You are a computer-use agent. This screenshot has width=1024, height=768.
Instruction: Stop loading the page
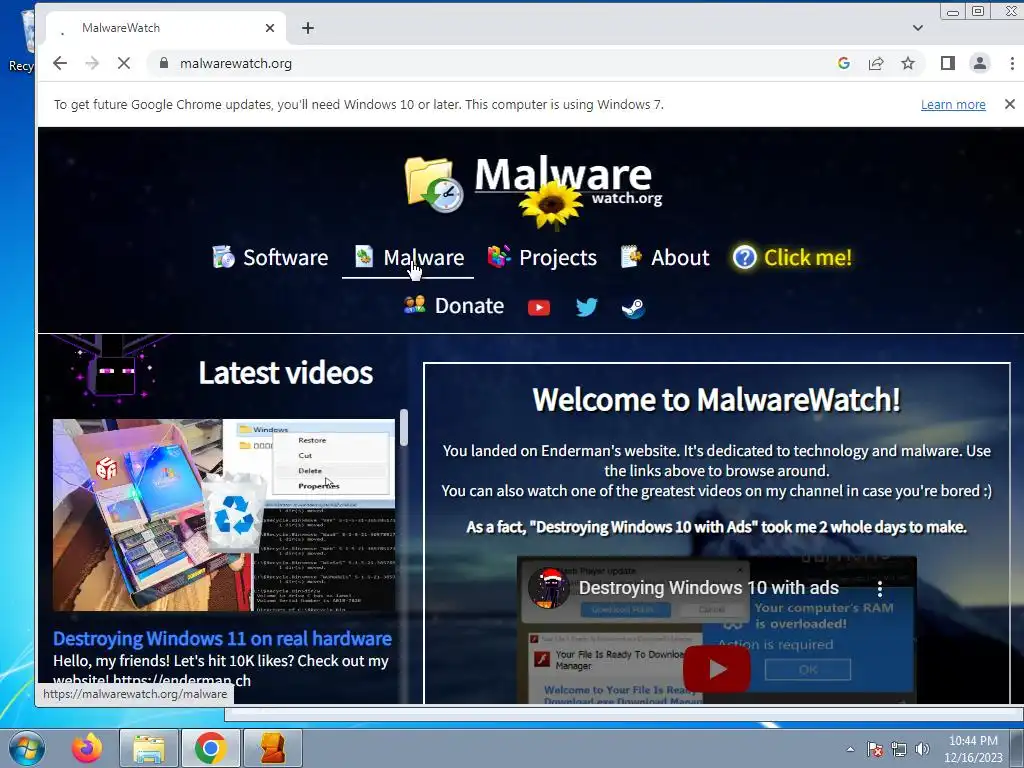coord(123,63)
